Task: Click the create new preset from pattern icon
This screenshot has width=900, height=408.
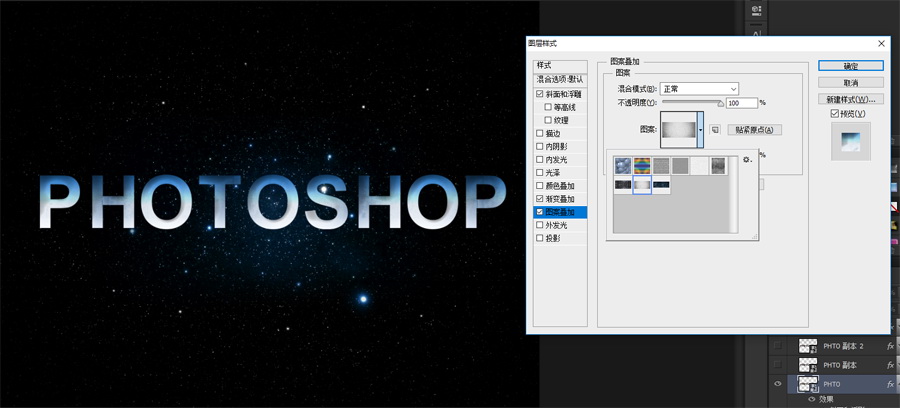Action: (x=715, y=130)
